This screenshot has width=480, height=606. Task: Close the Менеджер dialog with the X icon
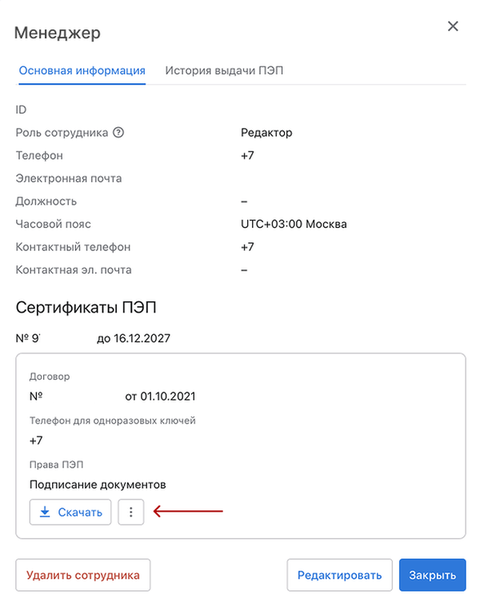[453, 26]
